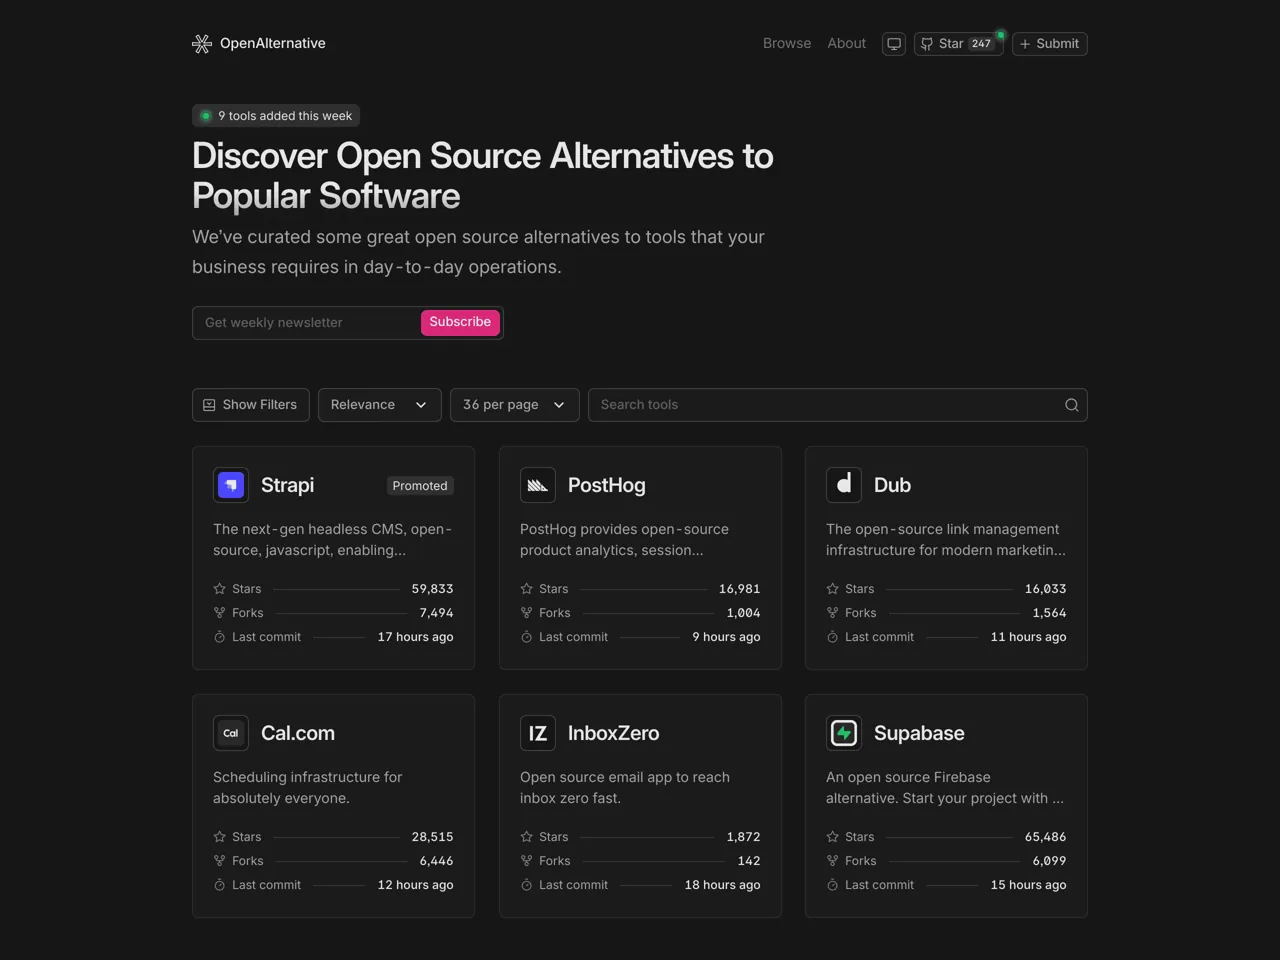Click the InboxZero description text
The image size is (1280, 960).
[625, 788]
